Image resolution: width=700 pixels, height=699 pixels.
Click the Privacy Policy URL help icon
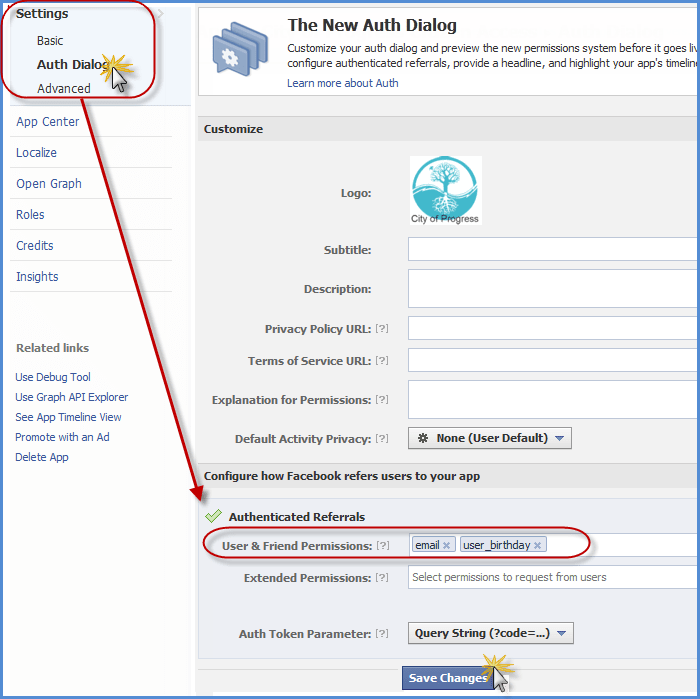[x=382, y=329]
